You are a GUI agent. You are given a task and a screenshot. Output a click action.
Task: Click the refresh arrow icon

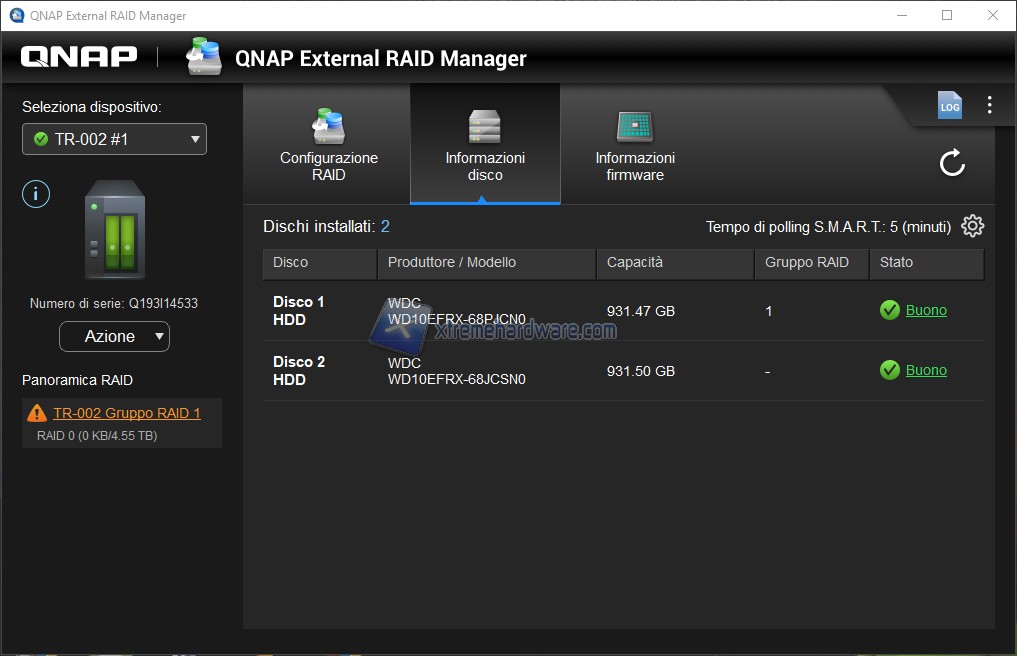[x=952, y=163]
